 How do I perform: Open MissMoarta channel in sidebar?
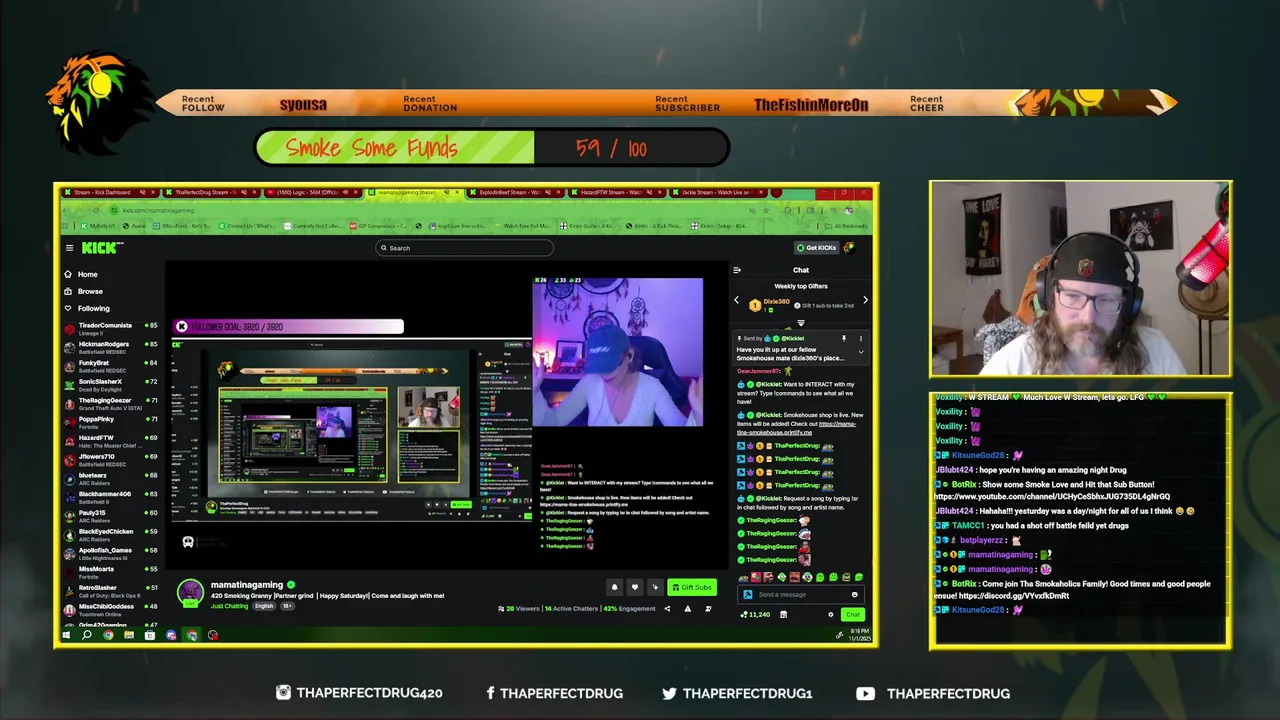tap(110, 572)
